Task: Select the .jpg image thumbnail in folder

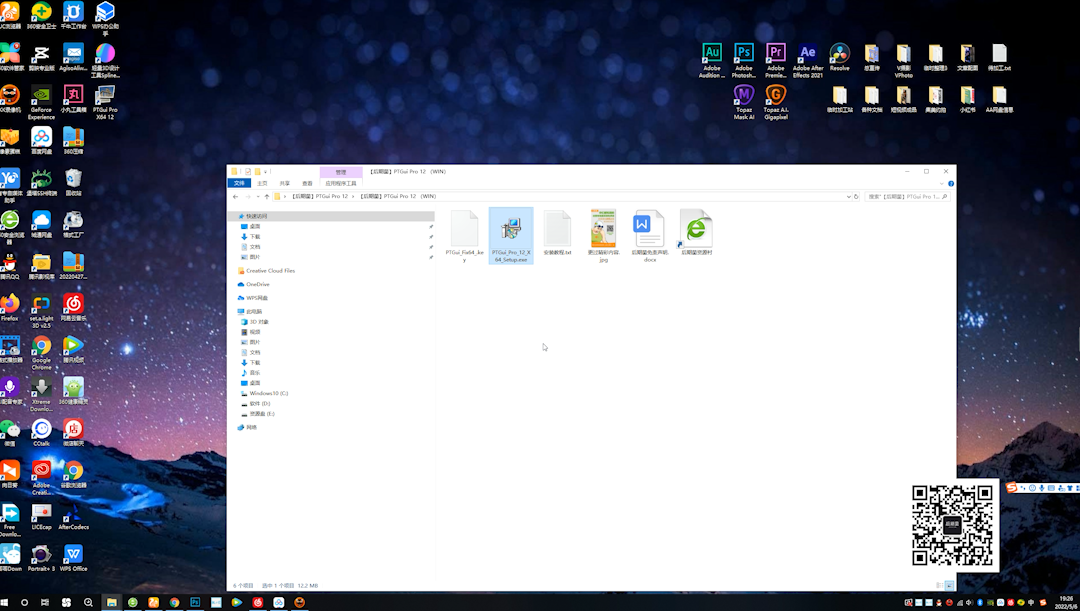Action: coord(603,230)
